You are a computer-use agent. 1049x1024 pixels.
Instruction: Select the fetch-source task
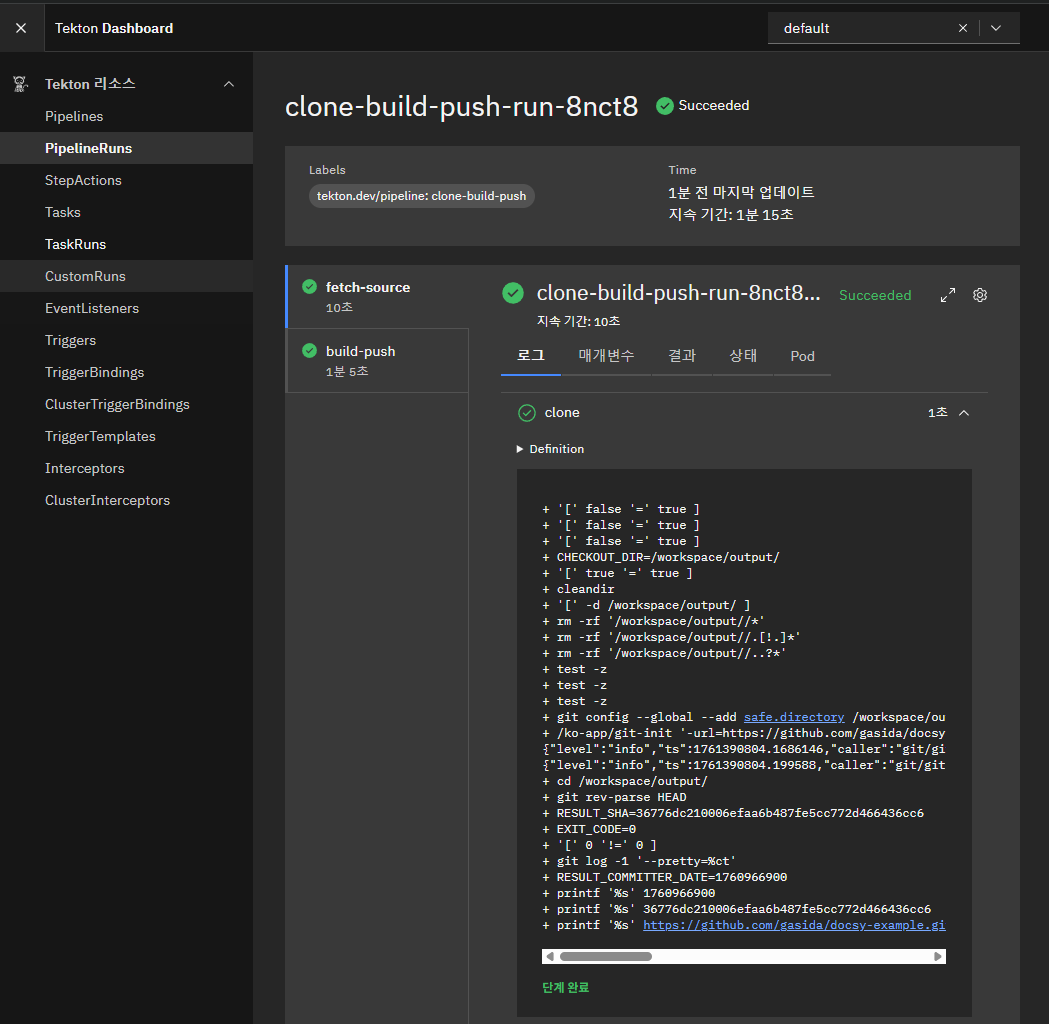coord(378,297)
